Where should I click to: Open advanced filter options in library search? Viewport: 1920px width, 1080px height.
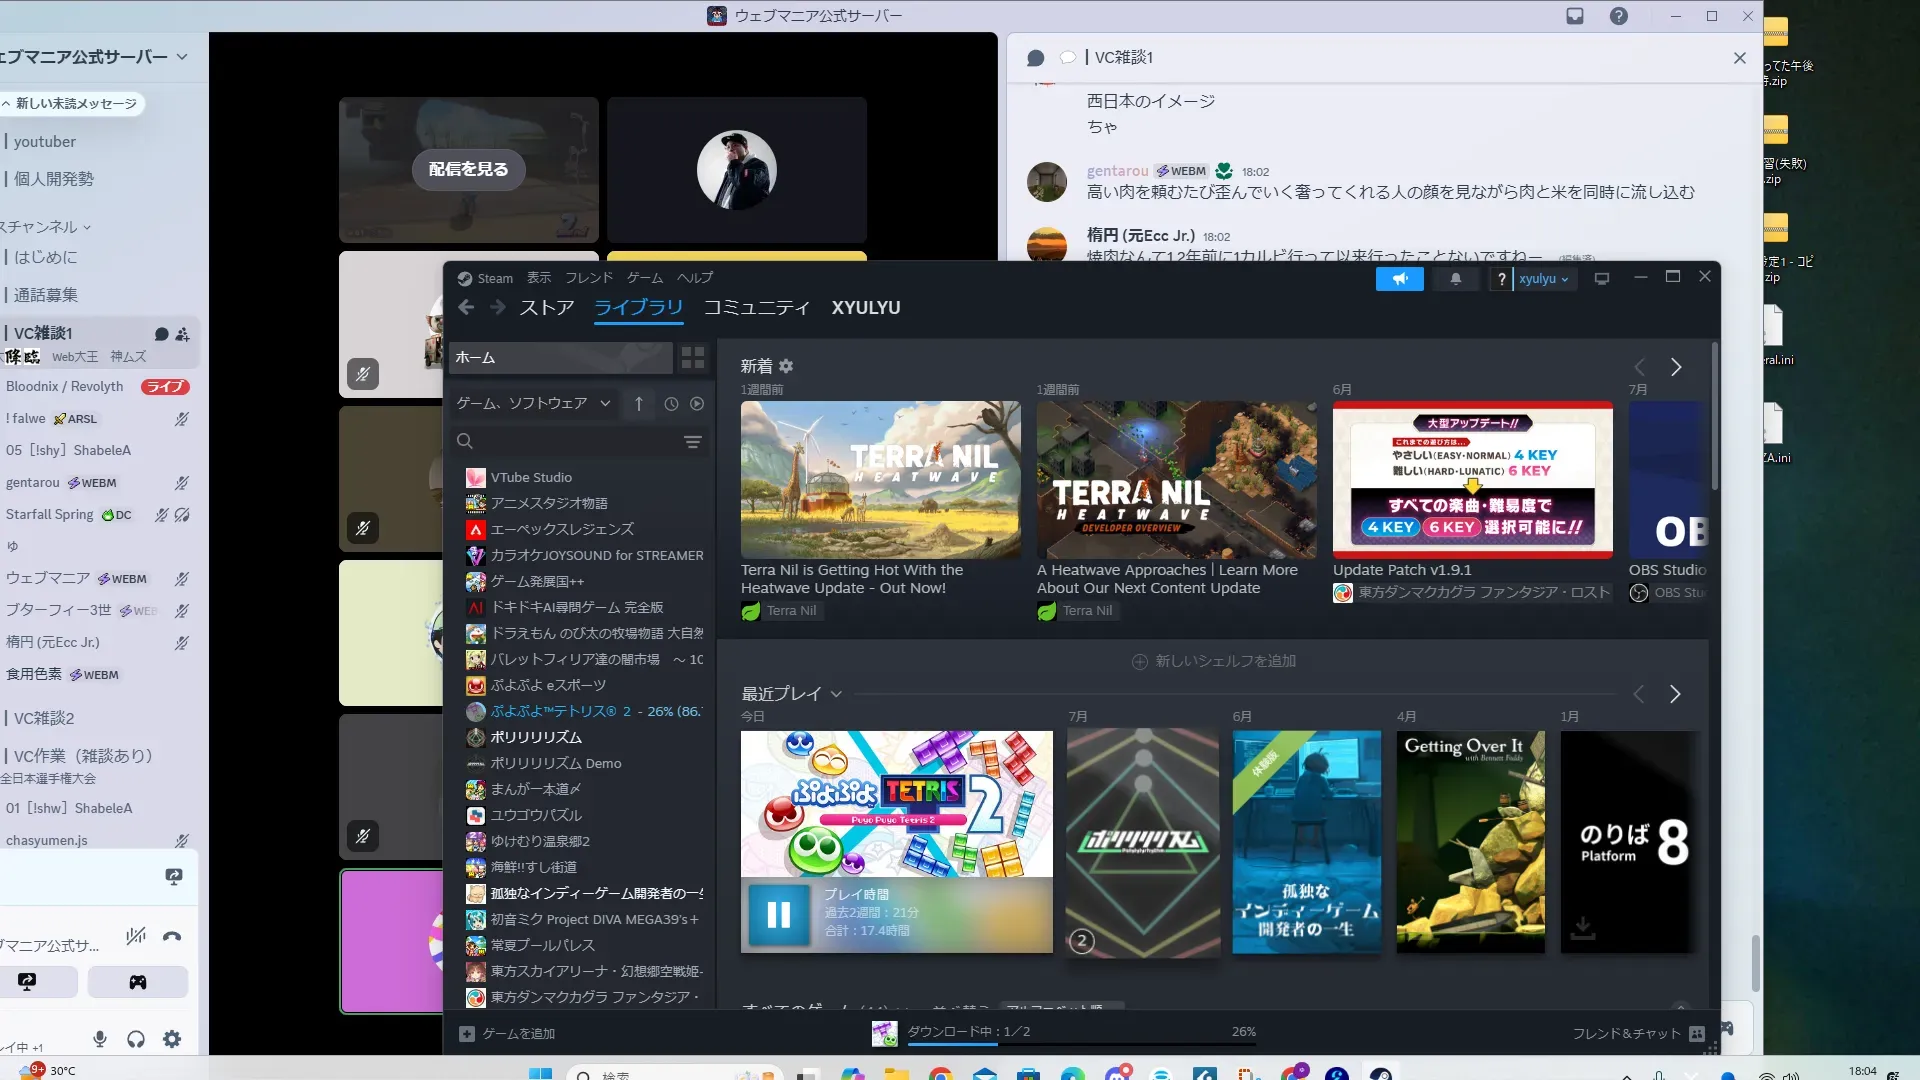pos(692,442)
